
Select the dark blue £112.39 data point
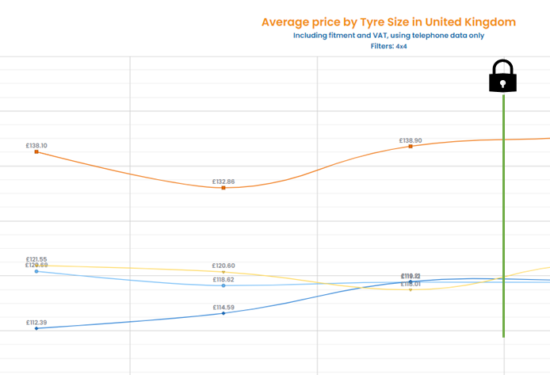pos(36,328)
